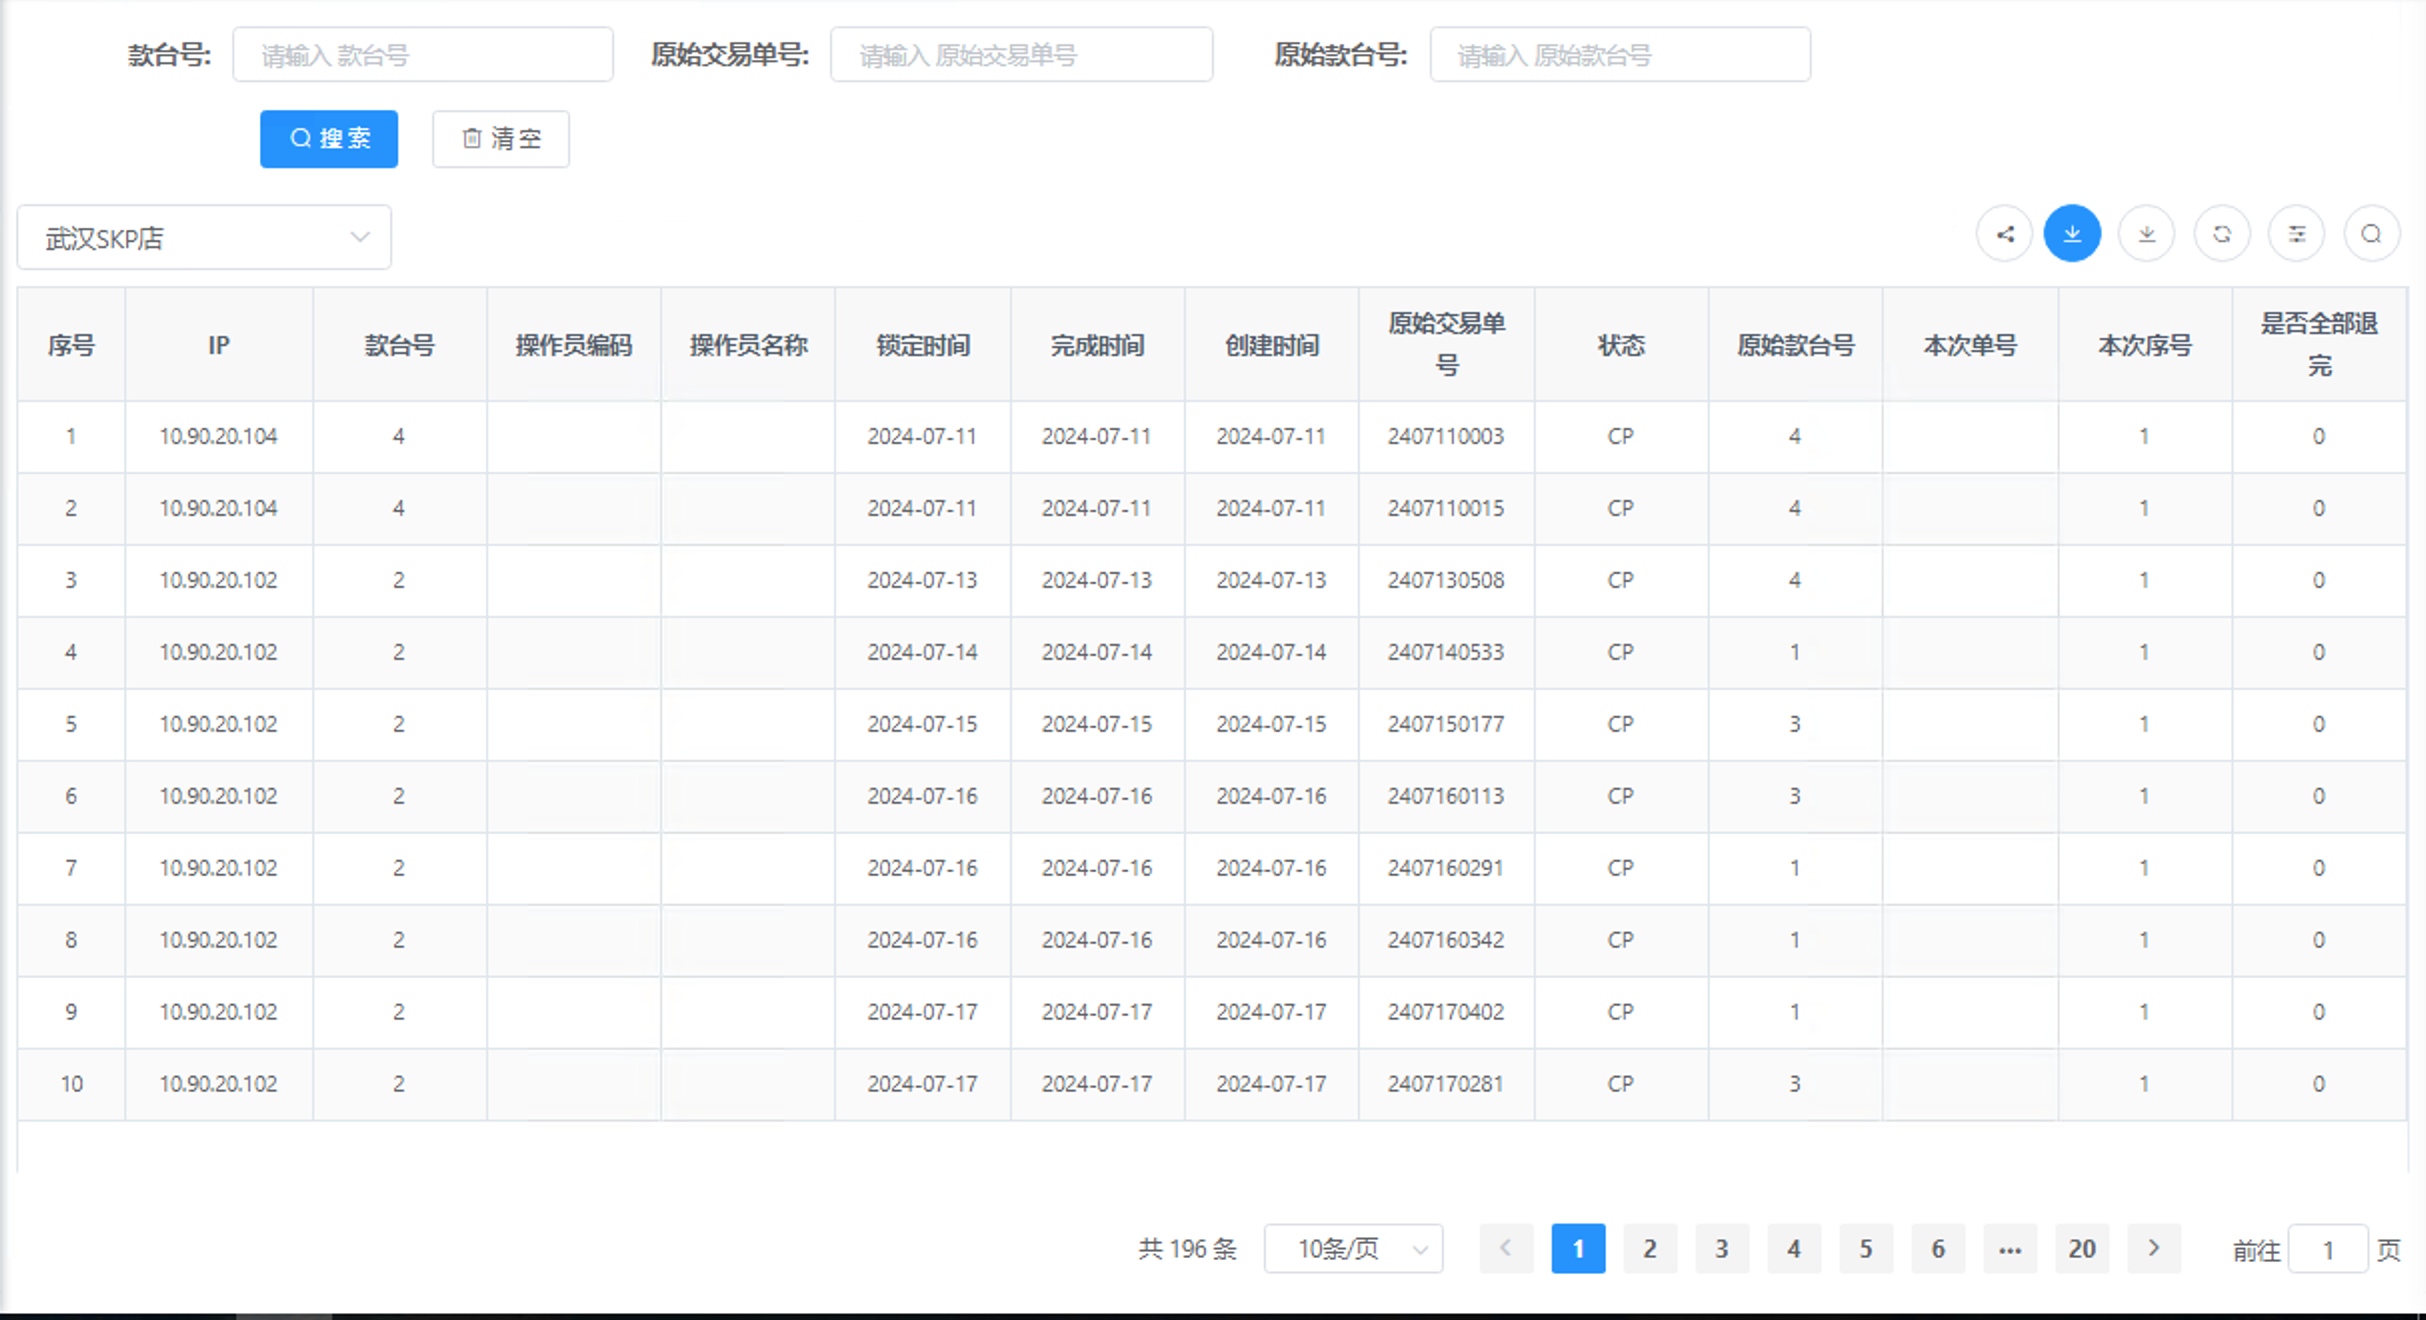Focus the 款台号 input field
Viewport: 2426px width, 1320px height.
pyautogui.click(x=423, y=55)
